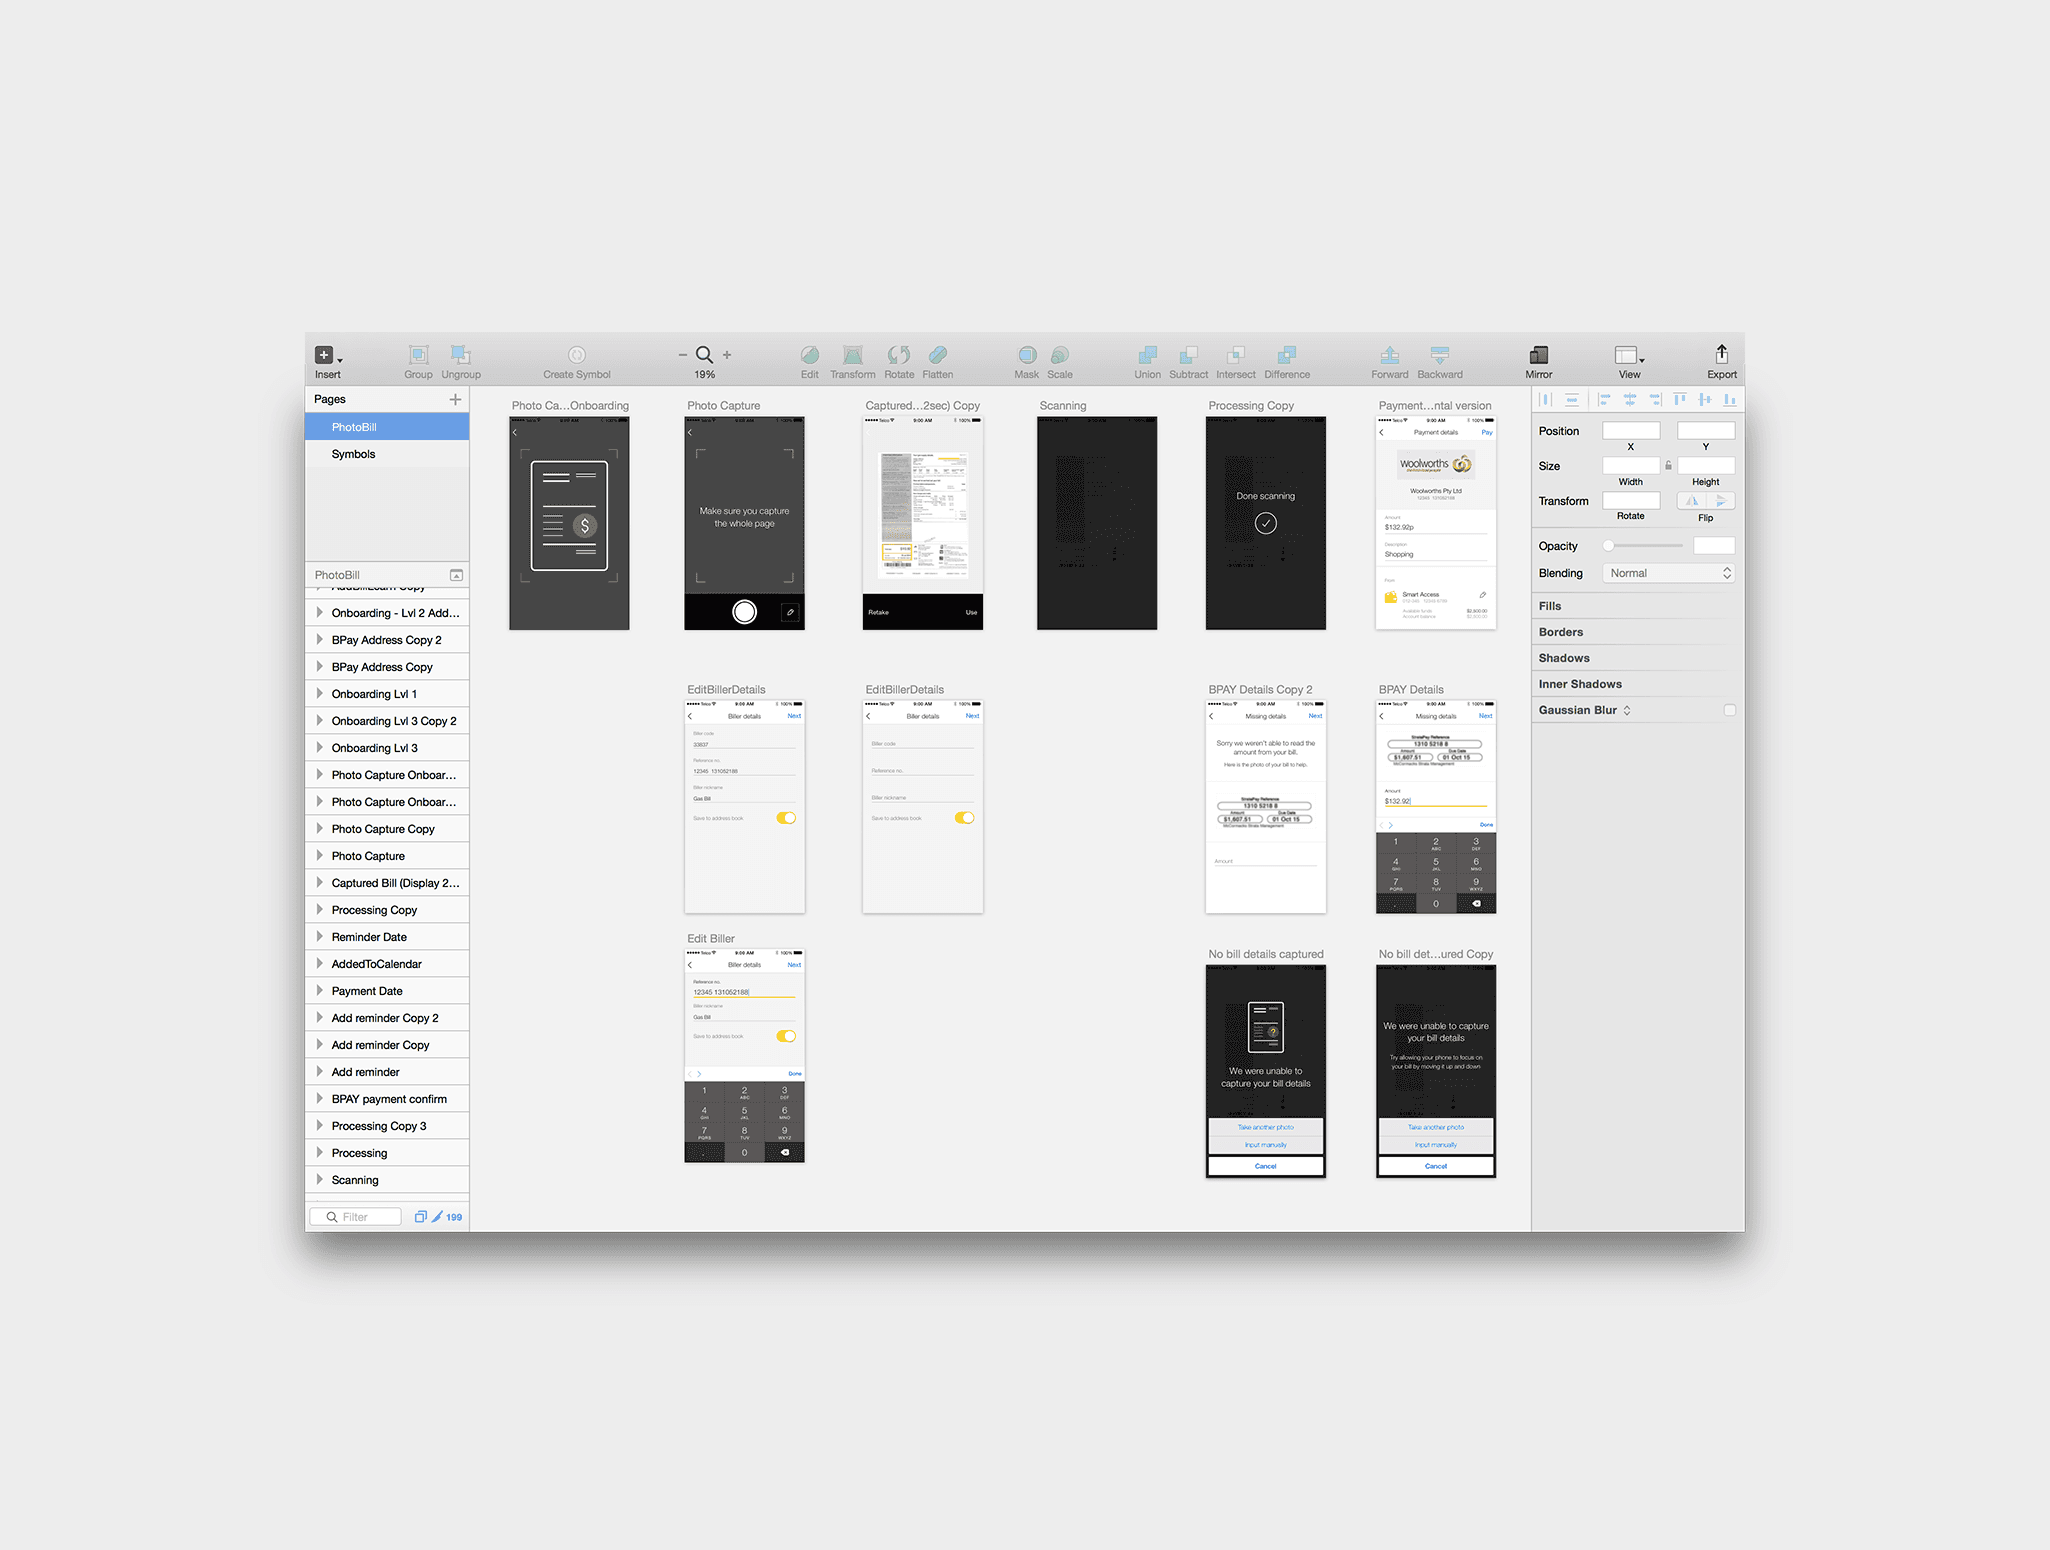Image resolution: width=2050 pixels, height=1550 pixels.
Task: Click zoom magnifier icon above 19%
Action: 704,355
